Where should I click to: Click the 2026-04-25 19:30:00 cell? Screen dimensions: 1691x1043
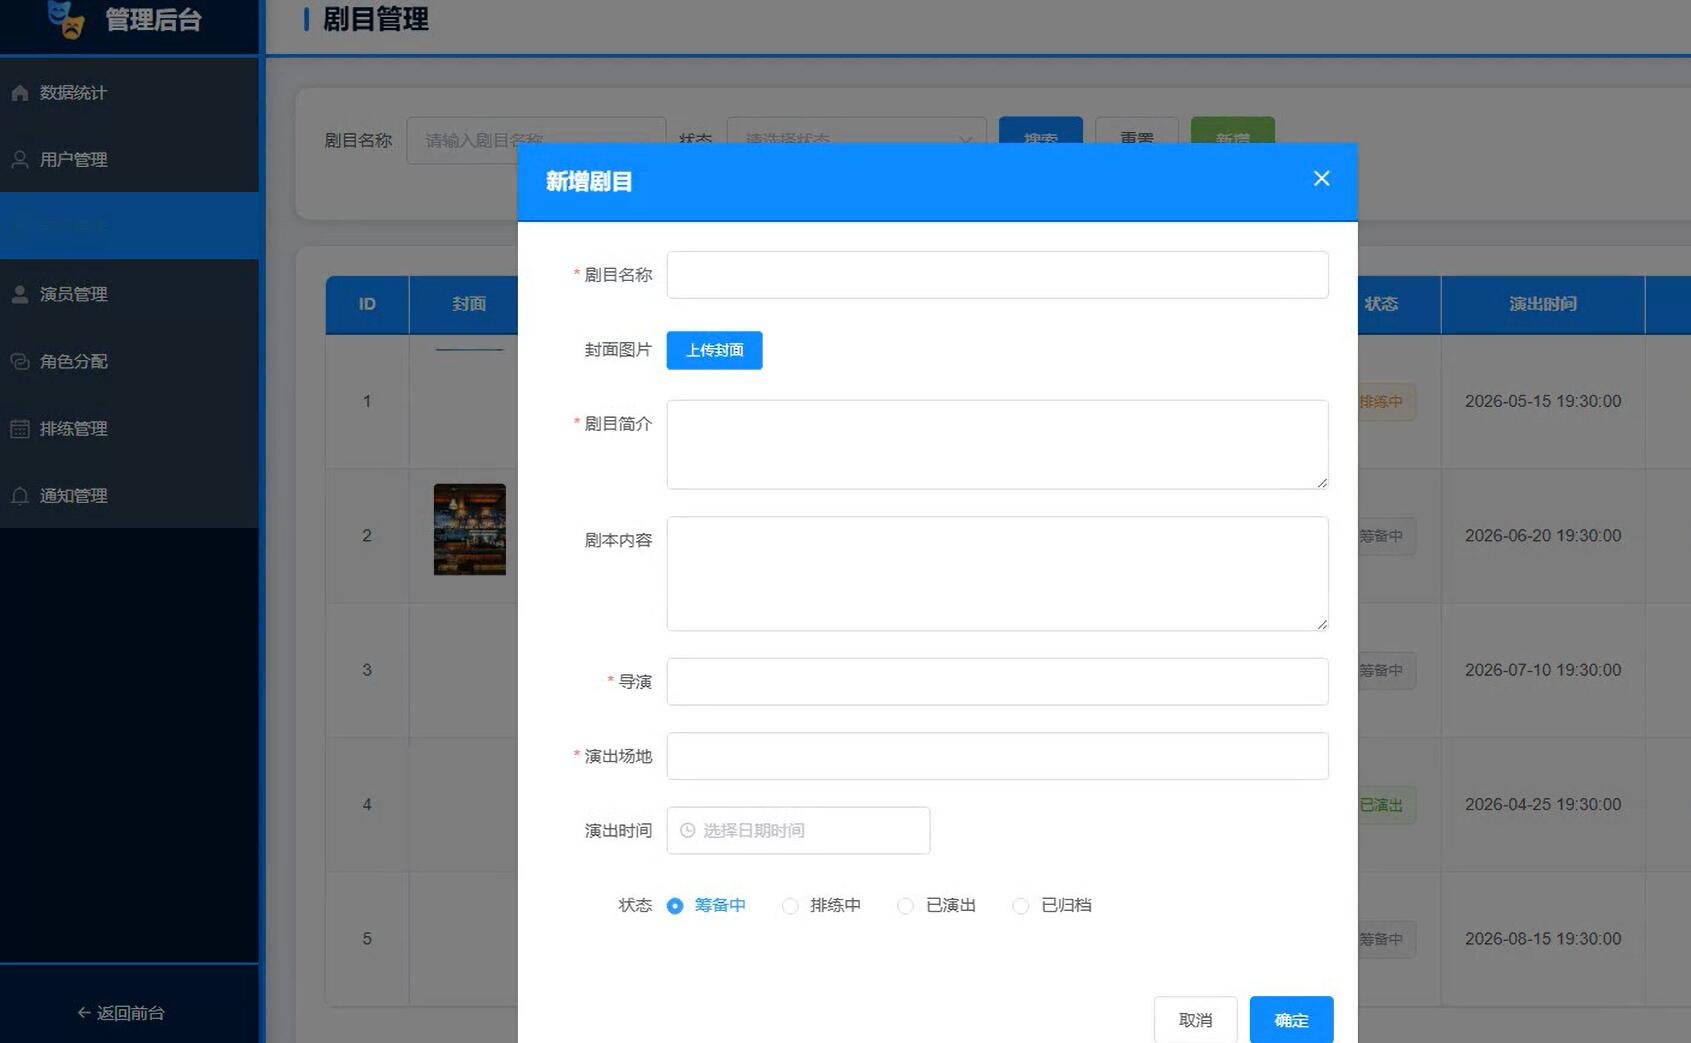[1543, 804]
